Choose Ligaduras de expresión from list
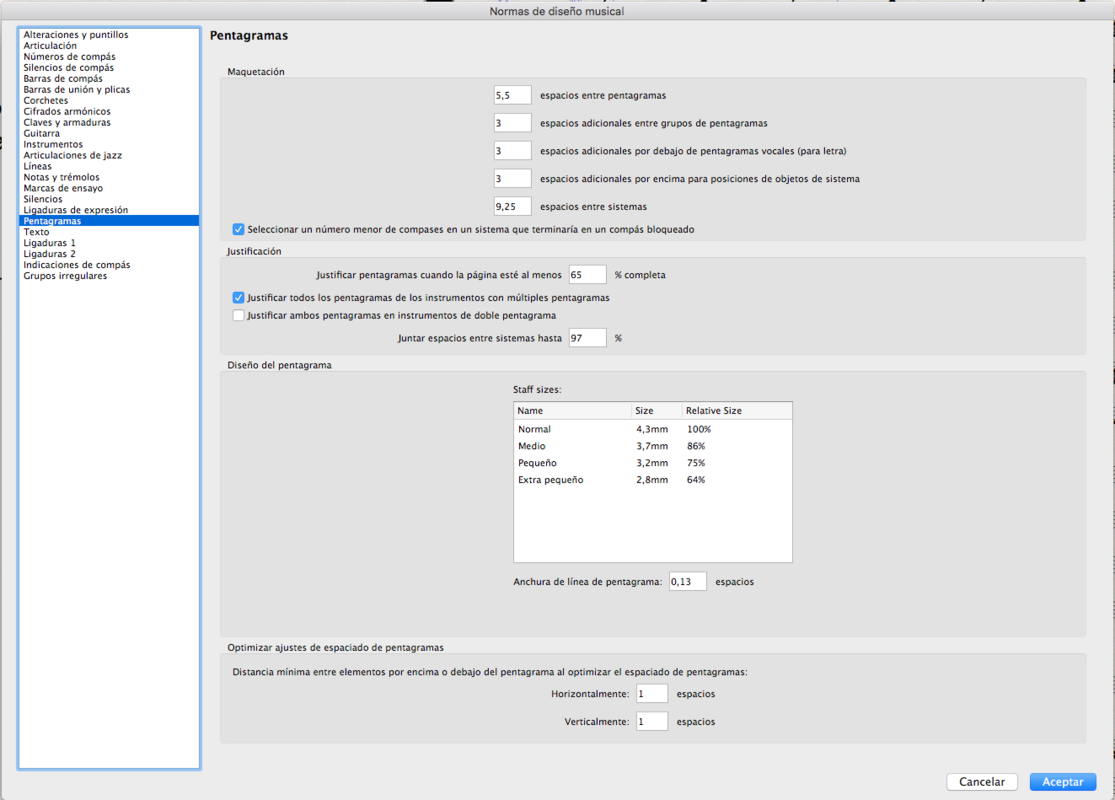The height and width of the screenshot is (800, 1115). pos(75,210)
